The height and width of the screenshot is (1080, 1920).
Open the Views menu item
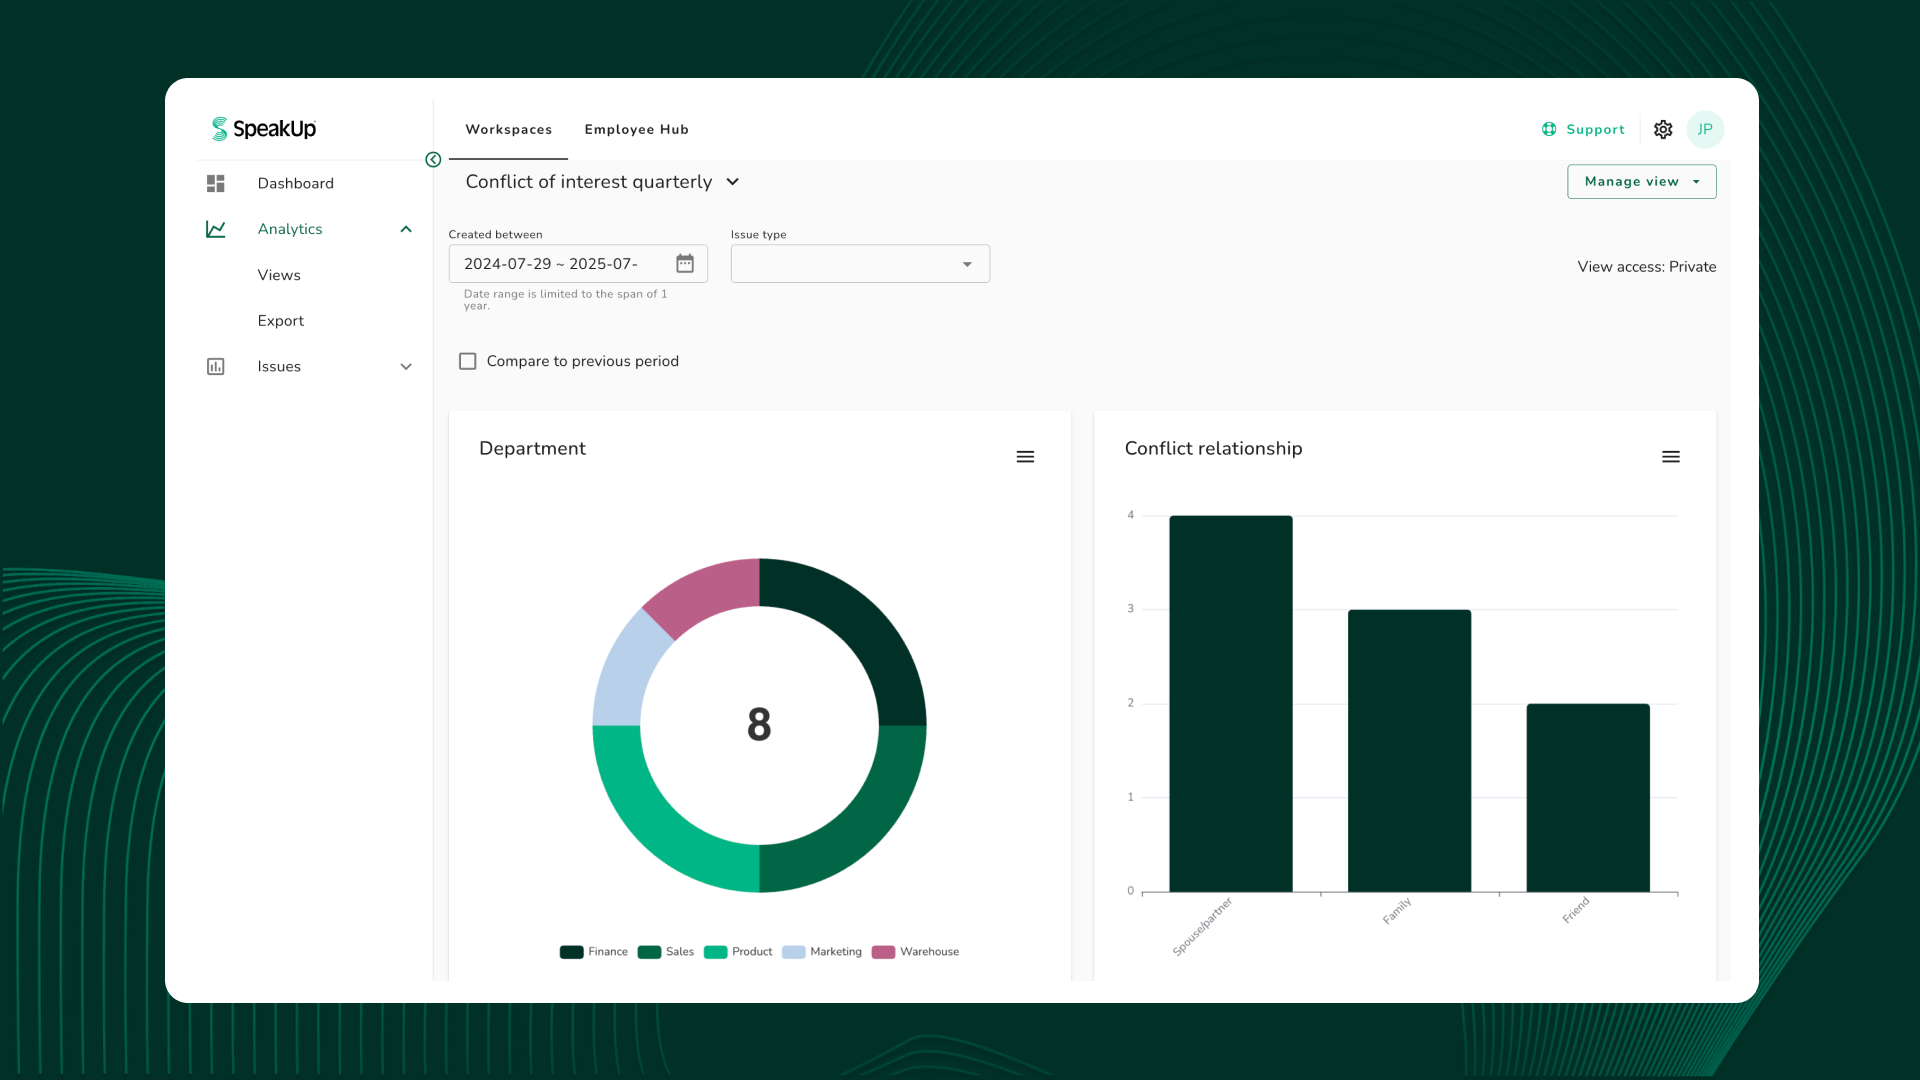tap(279, 275)
